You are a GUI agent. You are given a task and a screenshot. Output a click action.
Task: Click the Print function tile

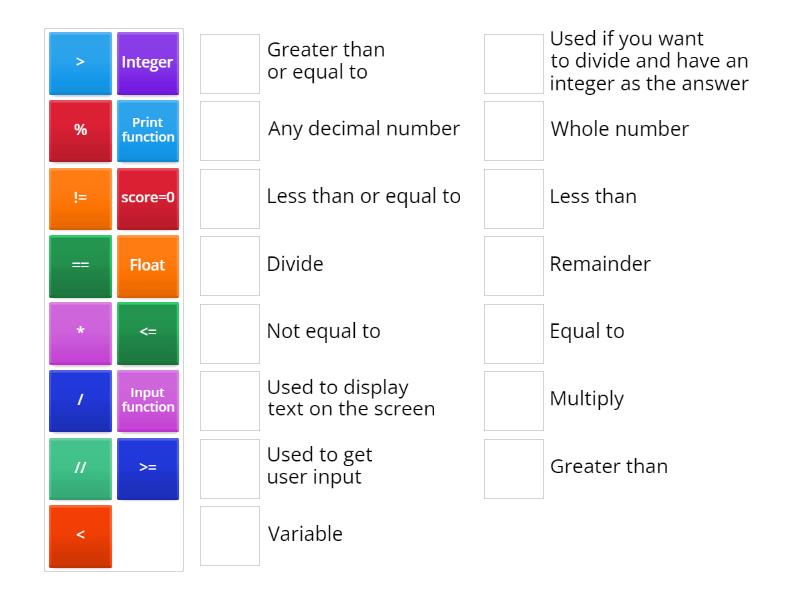pyautogui.click(x=148, y=131)
